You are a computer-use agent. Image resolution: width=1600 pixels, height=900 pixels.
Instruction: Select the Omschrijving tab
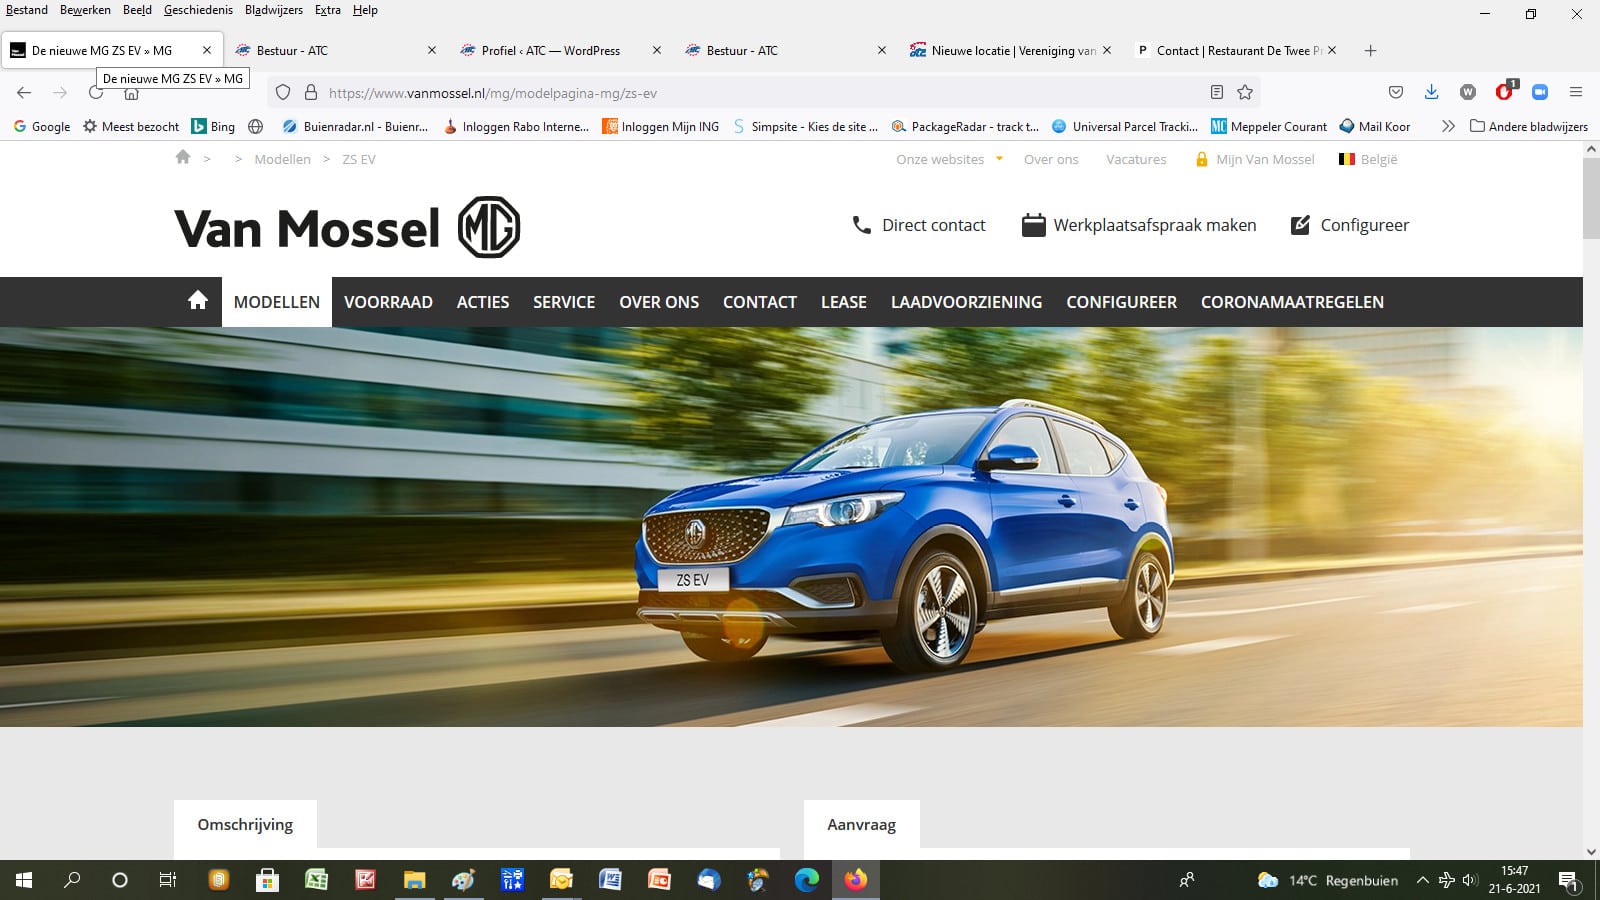pyautogui.click(x=245, y=824)
